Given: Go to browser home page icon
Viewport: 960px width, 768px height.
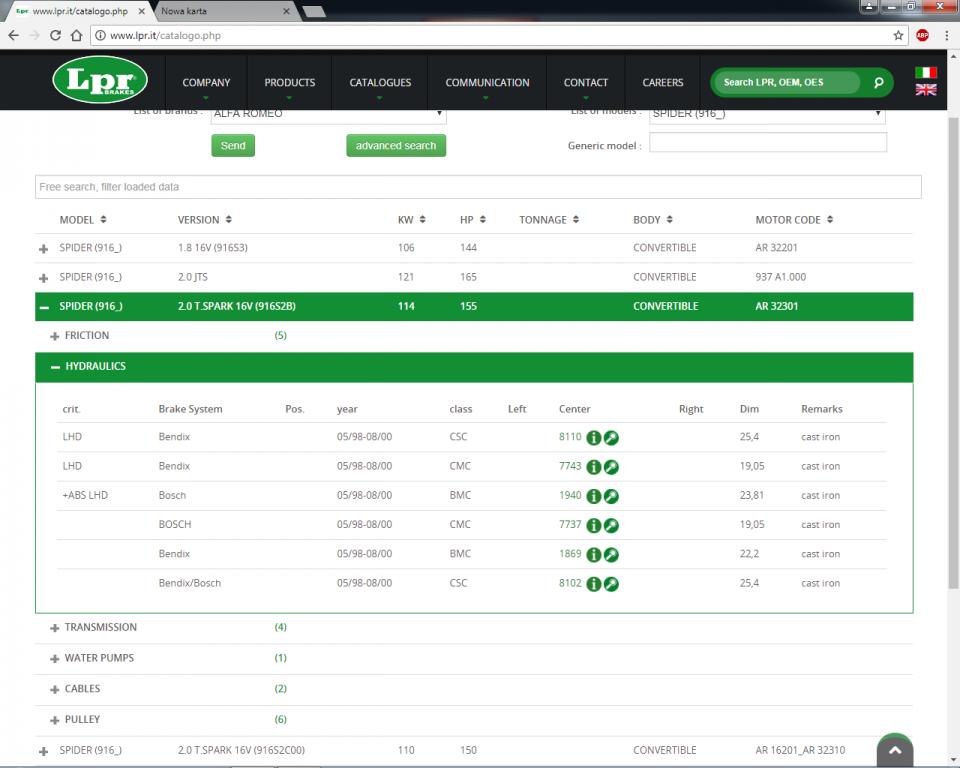Looking at the screenshot, I should coord(77,36).
